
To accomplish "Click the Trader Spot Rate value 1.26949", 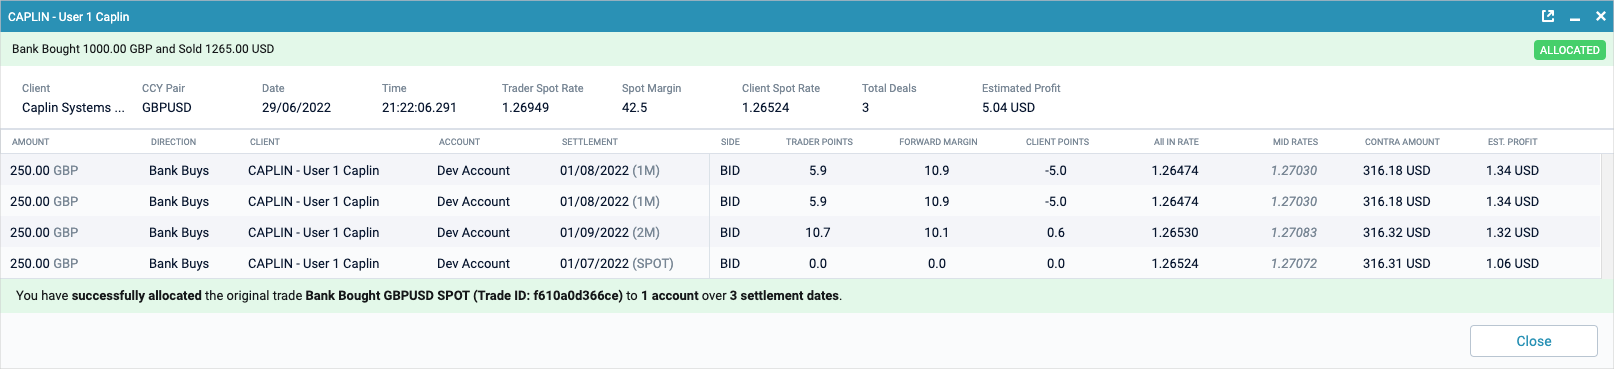I will click(x=525, y=107).
